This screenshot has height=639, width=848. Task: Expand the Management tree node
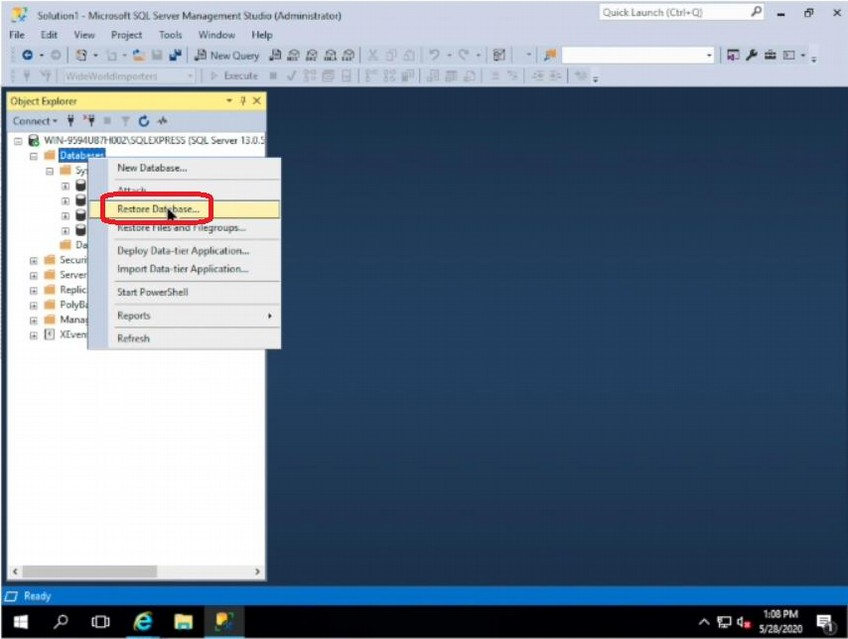click(33, 319)
